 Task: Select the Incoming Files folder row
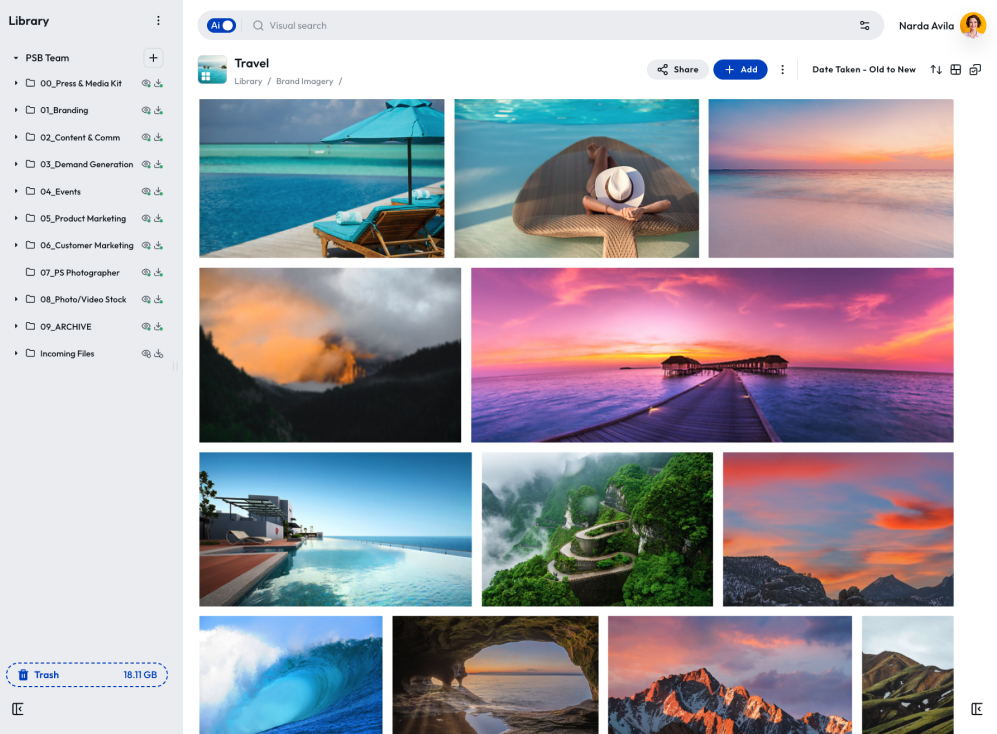[67, 354]
